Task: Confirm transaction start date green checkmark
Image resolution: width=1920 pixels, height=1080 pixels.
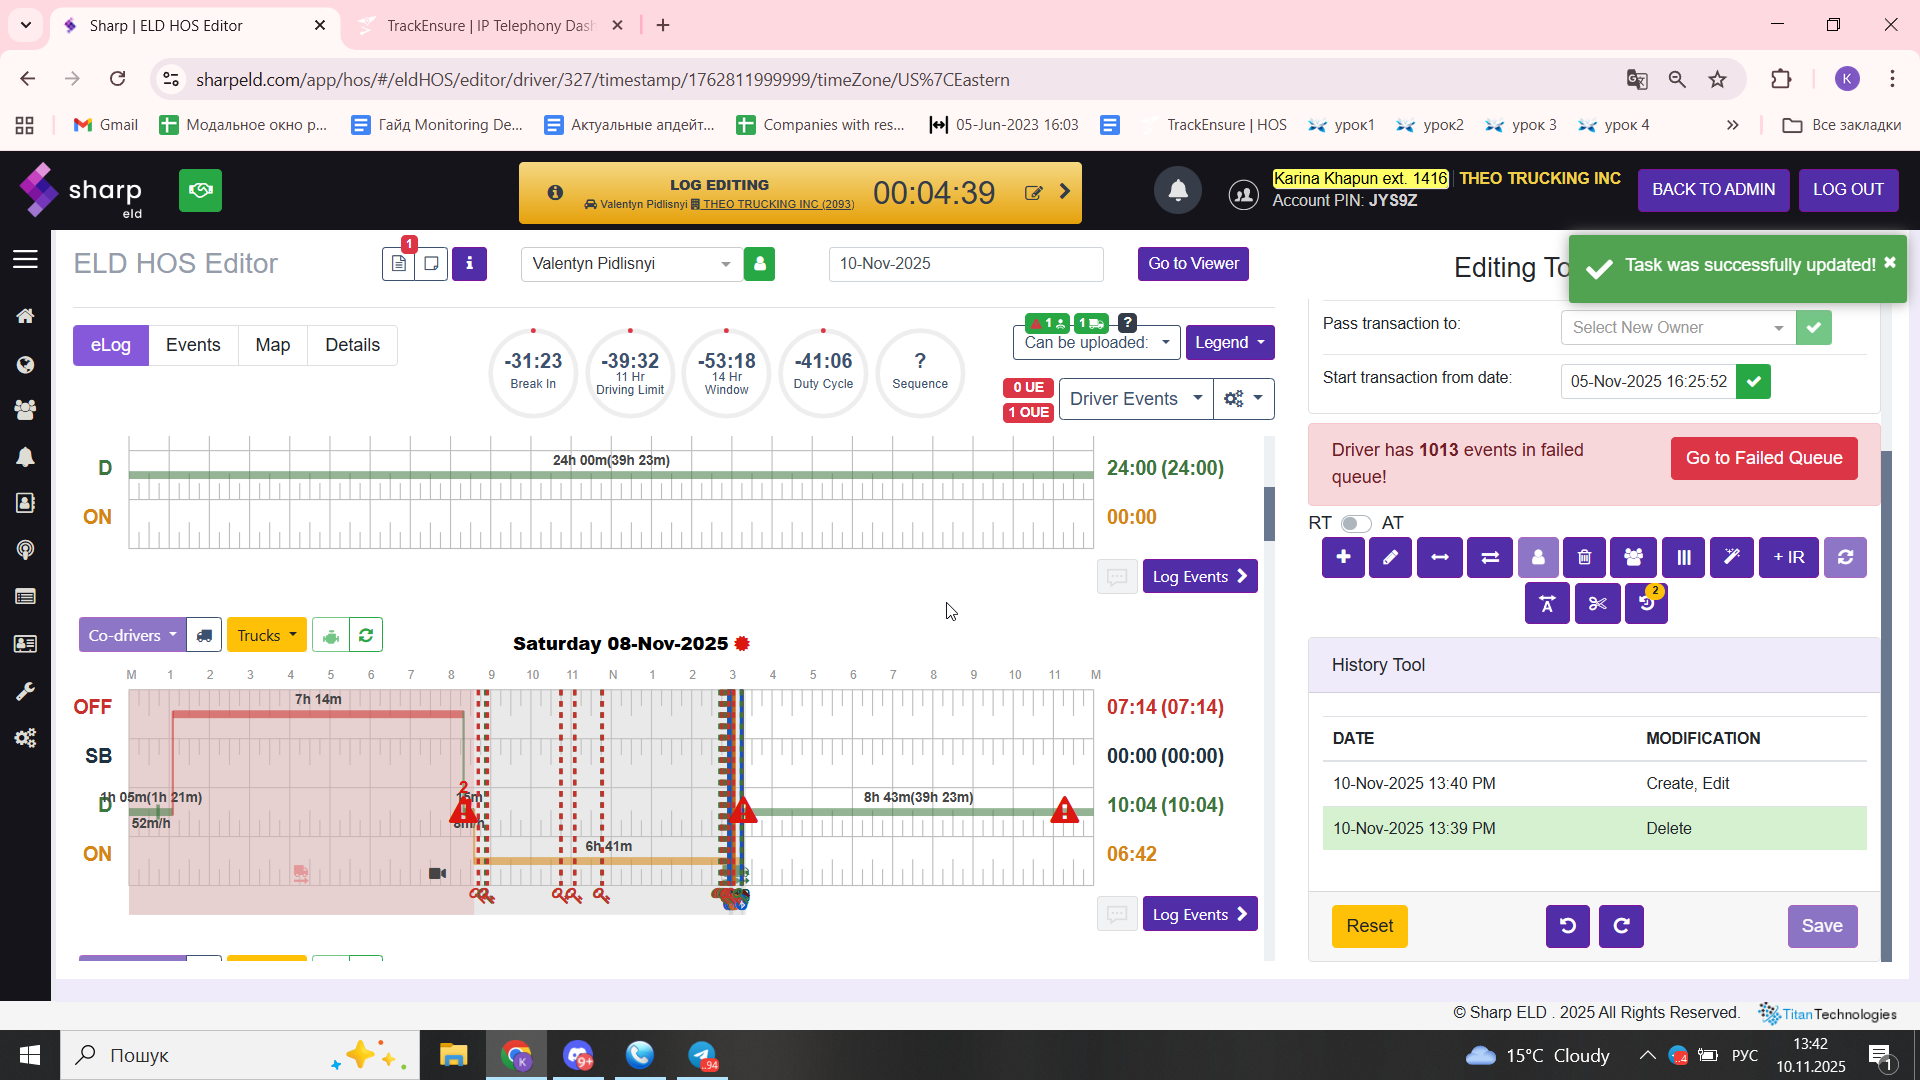Action: pyautogui.click(x=1753, y=381)
